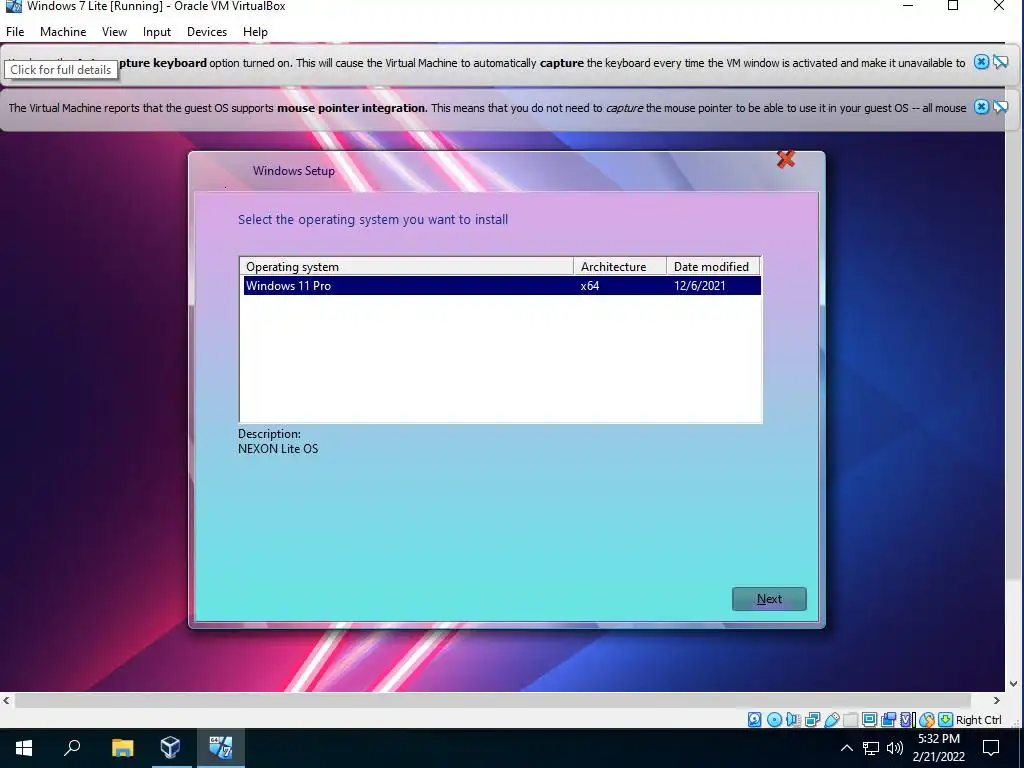Close Windows Setup with the red X
This screenshot has height=768, width=1024.
click(x=786, y=159)
